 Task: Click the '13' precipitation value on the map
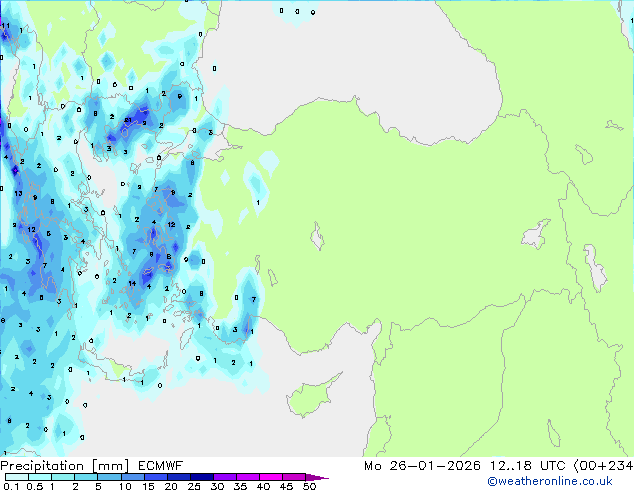click(18, 193)
